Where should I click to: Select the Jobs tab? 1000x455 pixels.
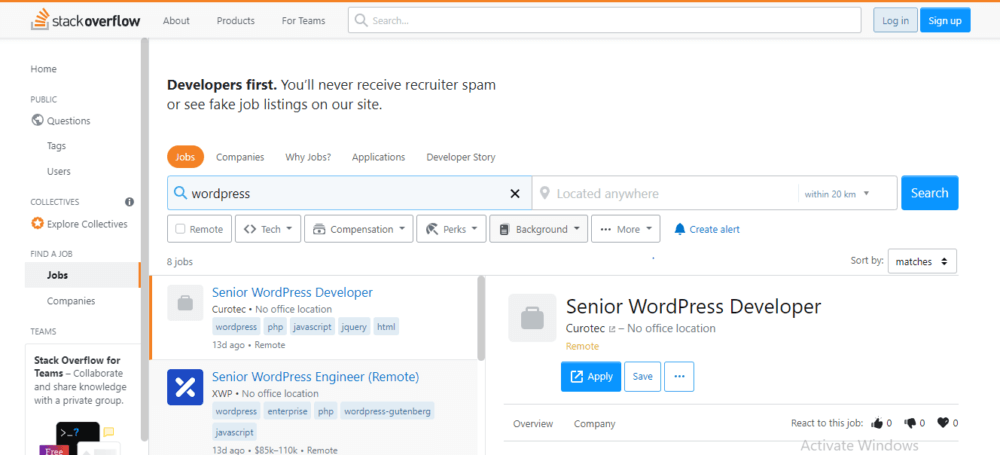(x=186, y=157)
